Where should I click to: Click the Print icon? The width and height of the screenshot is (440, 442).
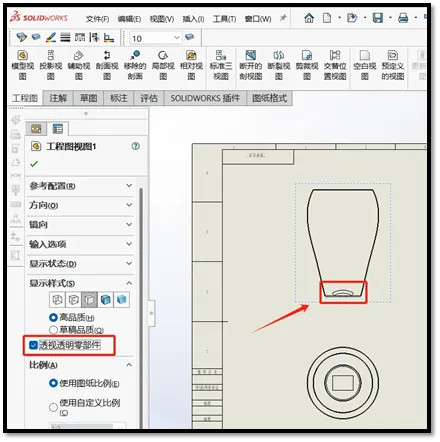403,18
